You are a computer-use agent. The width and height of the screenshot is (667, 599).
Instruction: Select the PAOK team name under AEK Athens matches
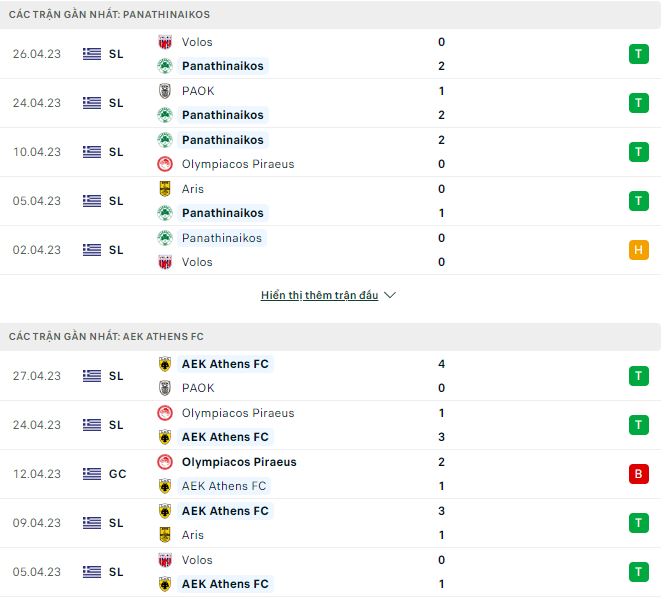pos(198,388)
